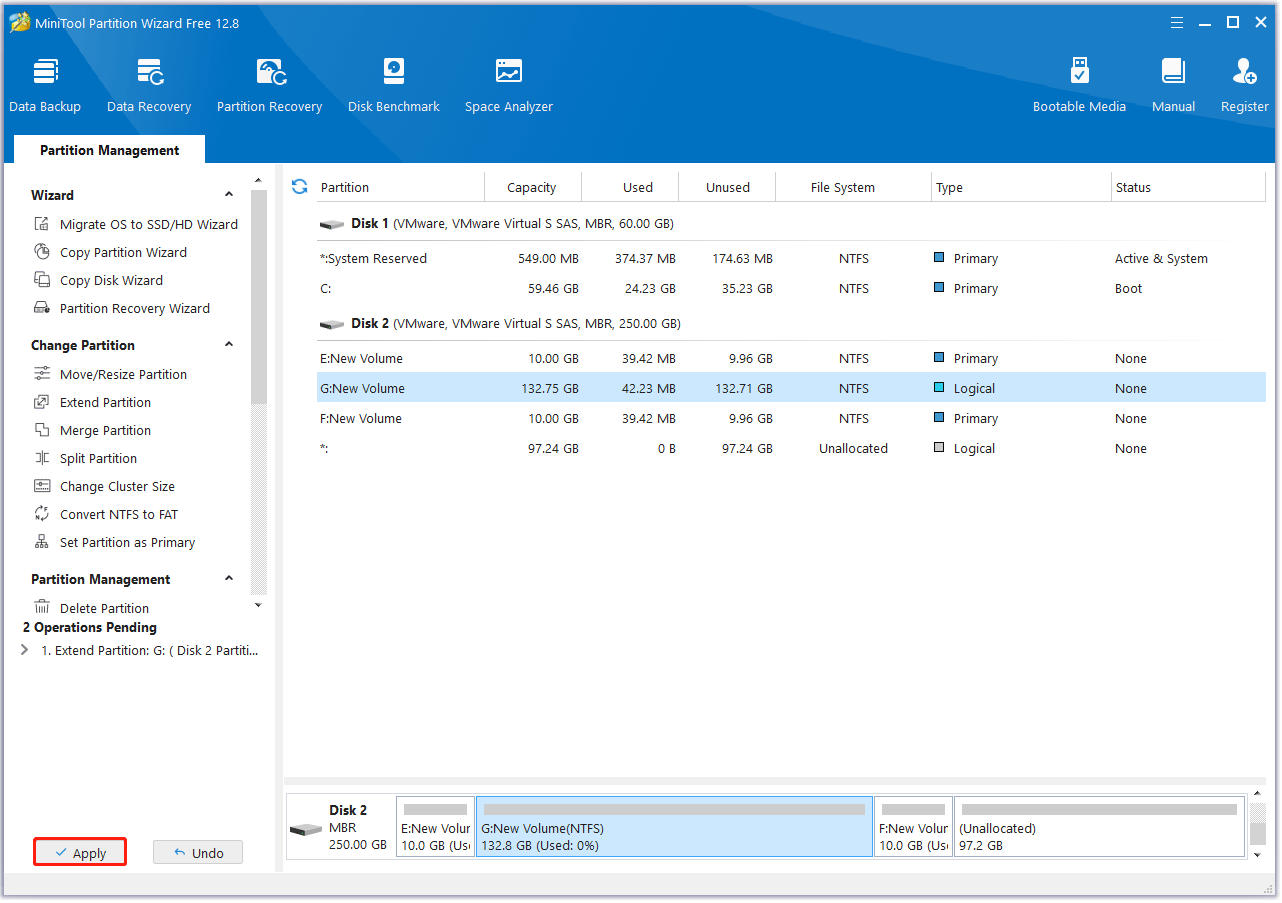Click the F:New Volume block in disk map
Image resolution: width=1282 pixels, height=903 pixels.
click(913, 827)
